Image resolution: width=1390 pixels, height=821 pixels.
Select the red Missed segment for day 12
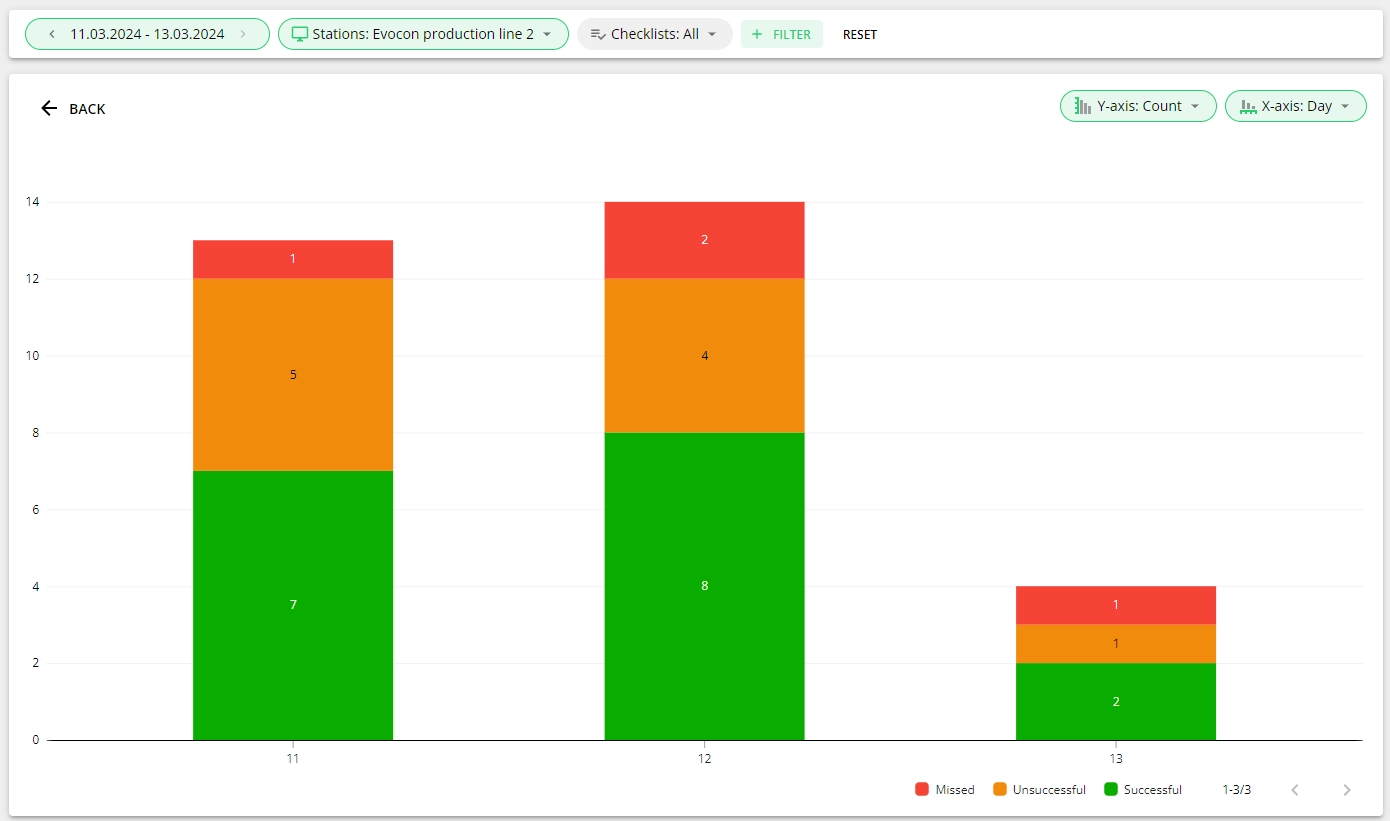(705, 240)
